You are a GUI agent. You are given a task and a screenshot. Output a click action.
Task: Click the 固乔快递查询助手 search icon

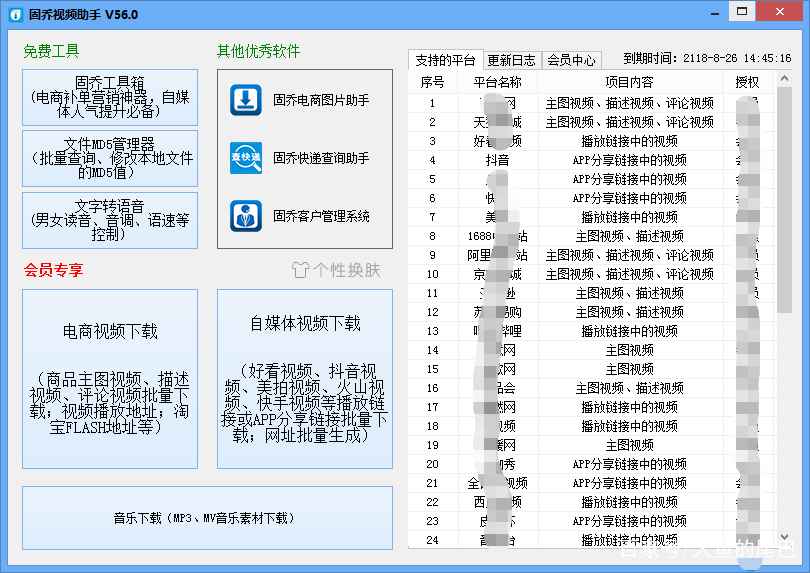coord(246,158)
